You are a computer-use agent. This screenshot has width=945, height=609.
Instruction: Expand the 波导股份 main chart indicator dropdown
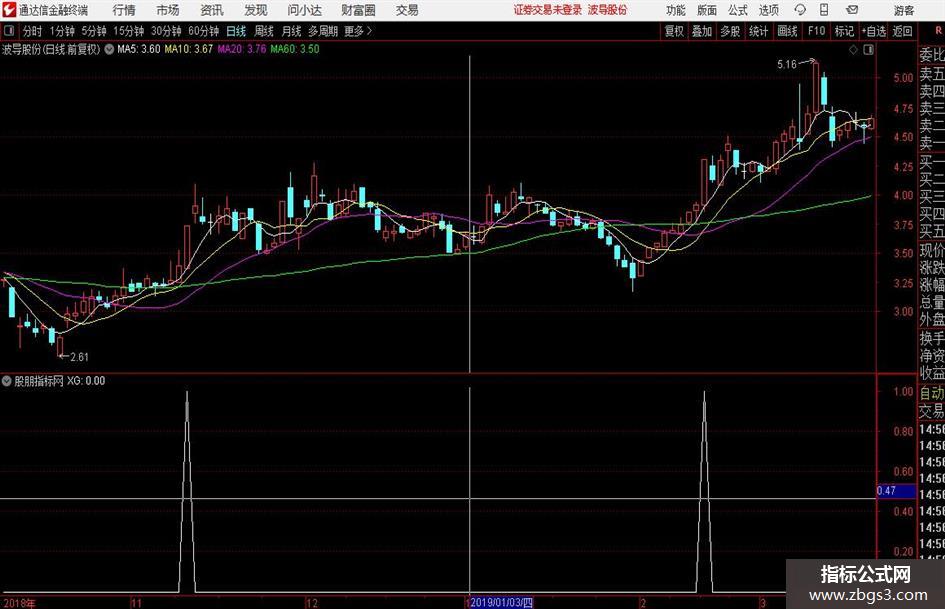(x=109, y=49)
